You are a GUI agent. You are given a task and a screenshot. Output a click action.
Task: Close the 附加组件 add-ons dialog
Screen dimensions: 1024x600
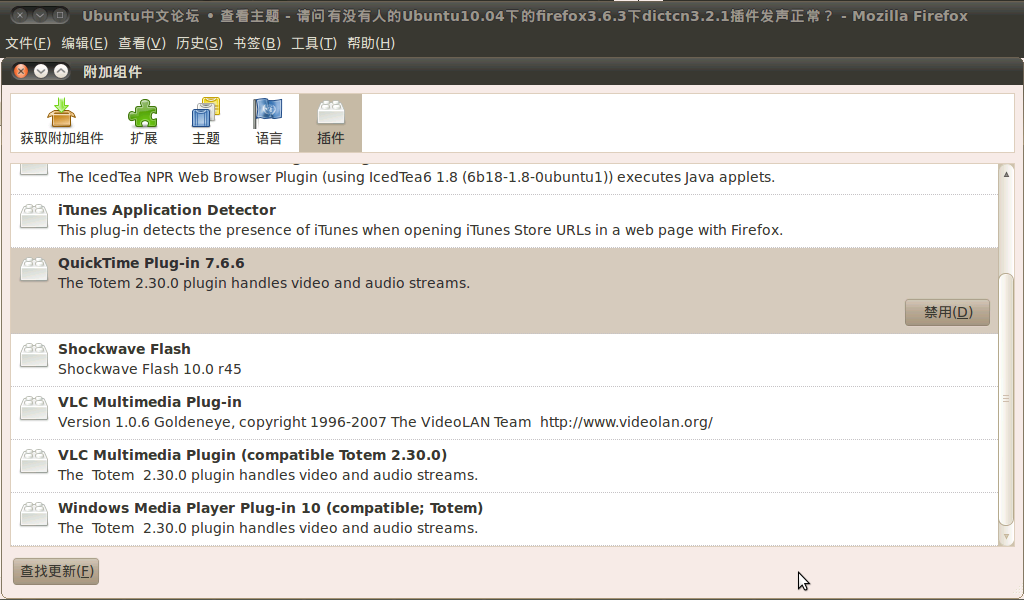(21, 71)
